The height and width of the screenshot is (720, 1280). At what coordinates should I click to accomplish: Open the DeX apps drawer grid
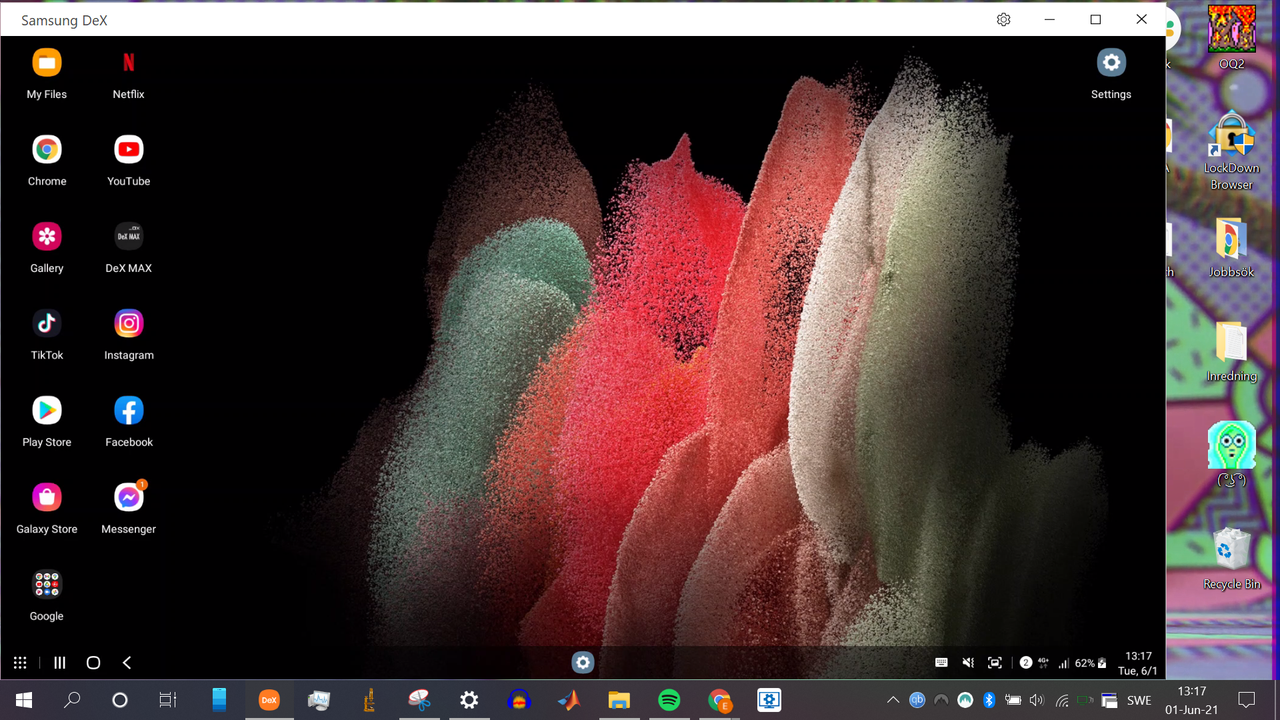pyautogui.click(x=20, y=662)
